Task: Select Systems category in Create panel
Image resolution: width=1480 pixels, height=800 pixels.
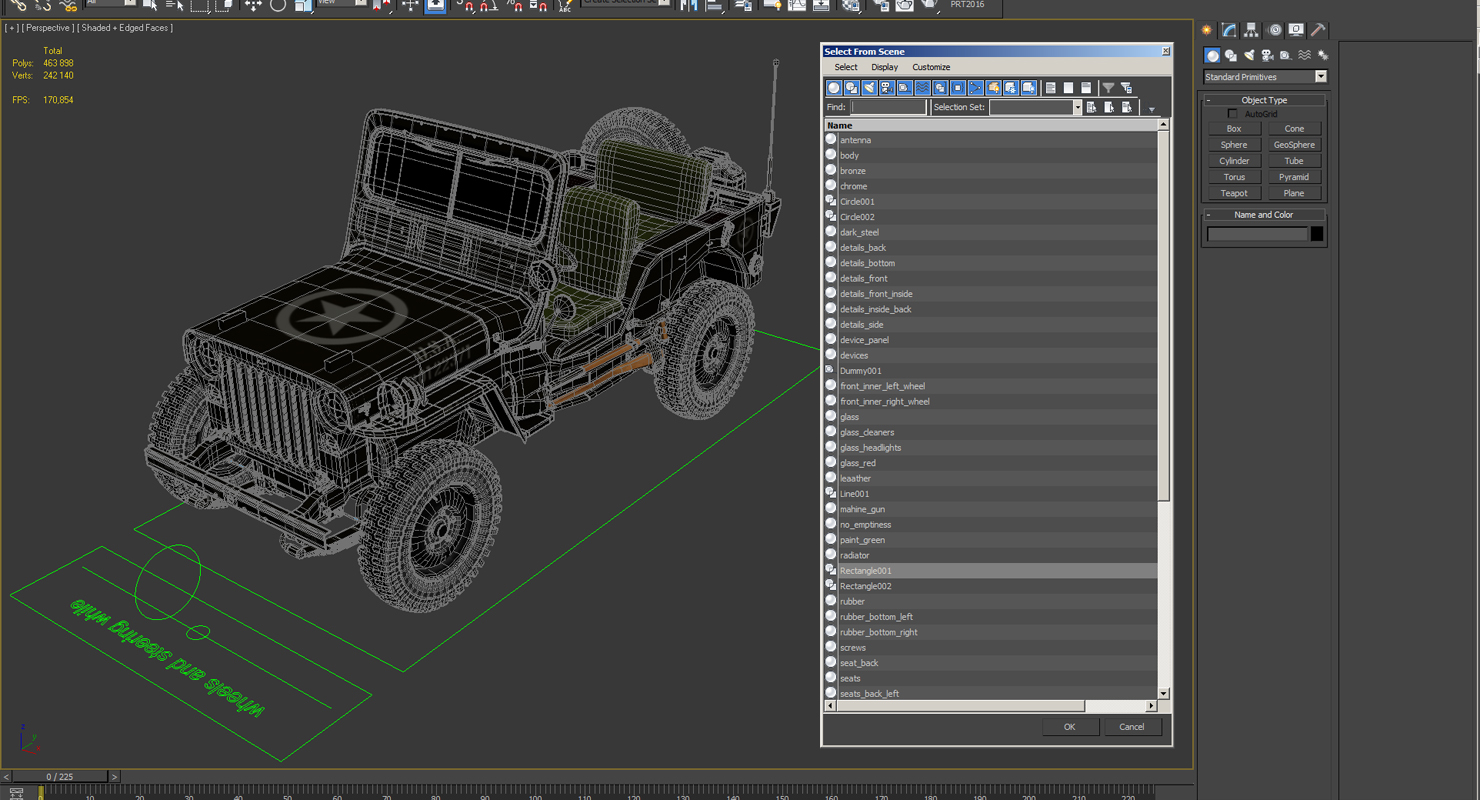Action: [1322, 56]
